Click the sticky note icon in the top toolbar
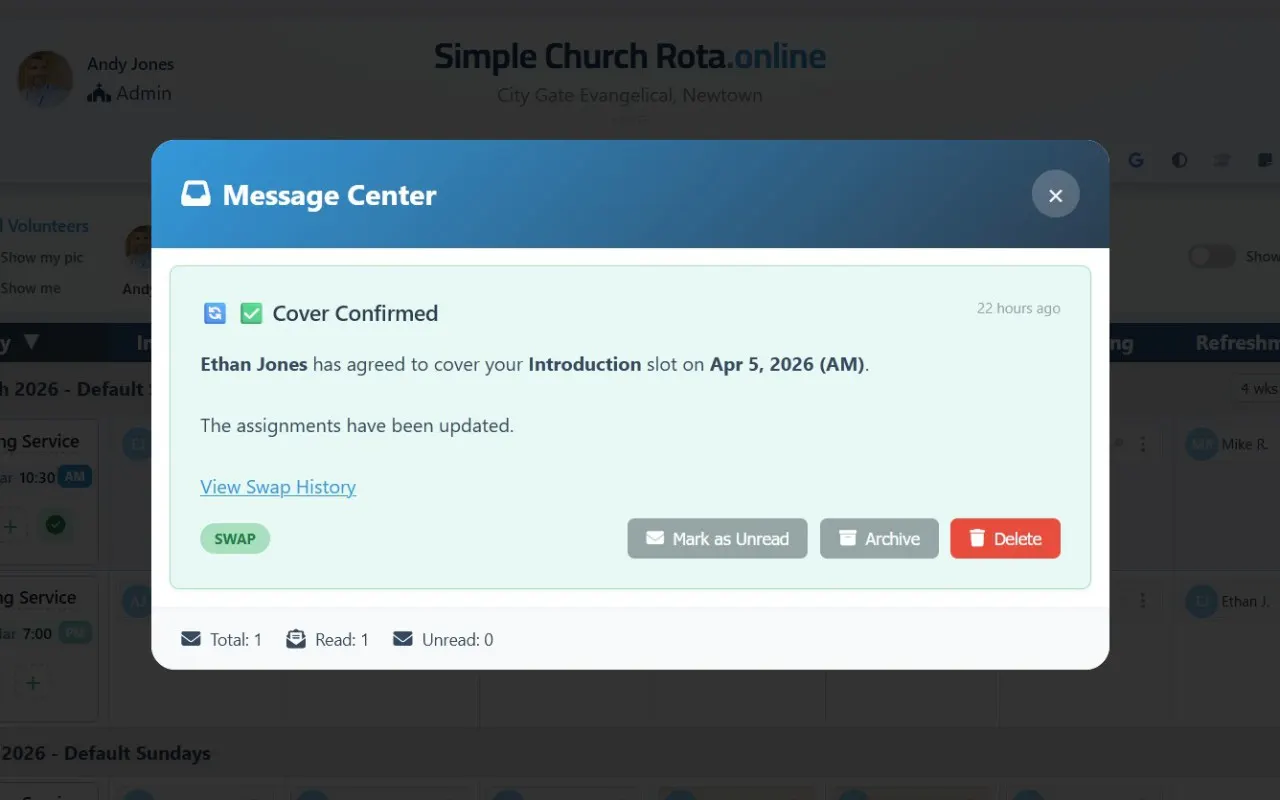This screenshot has height=800, width=1280. [1264, 160]
